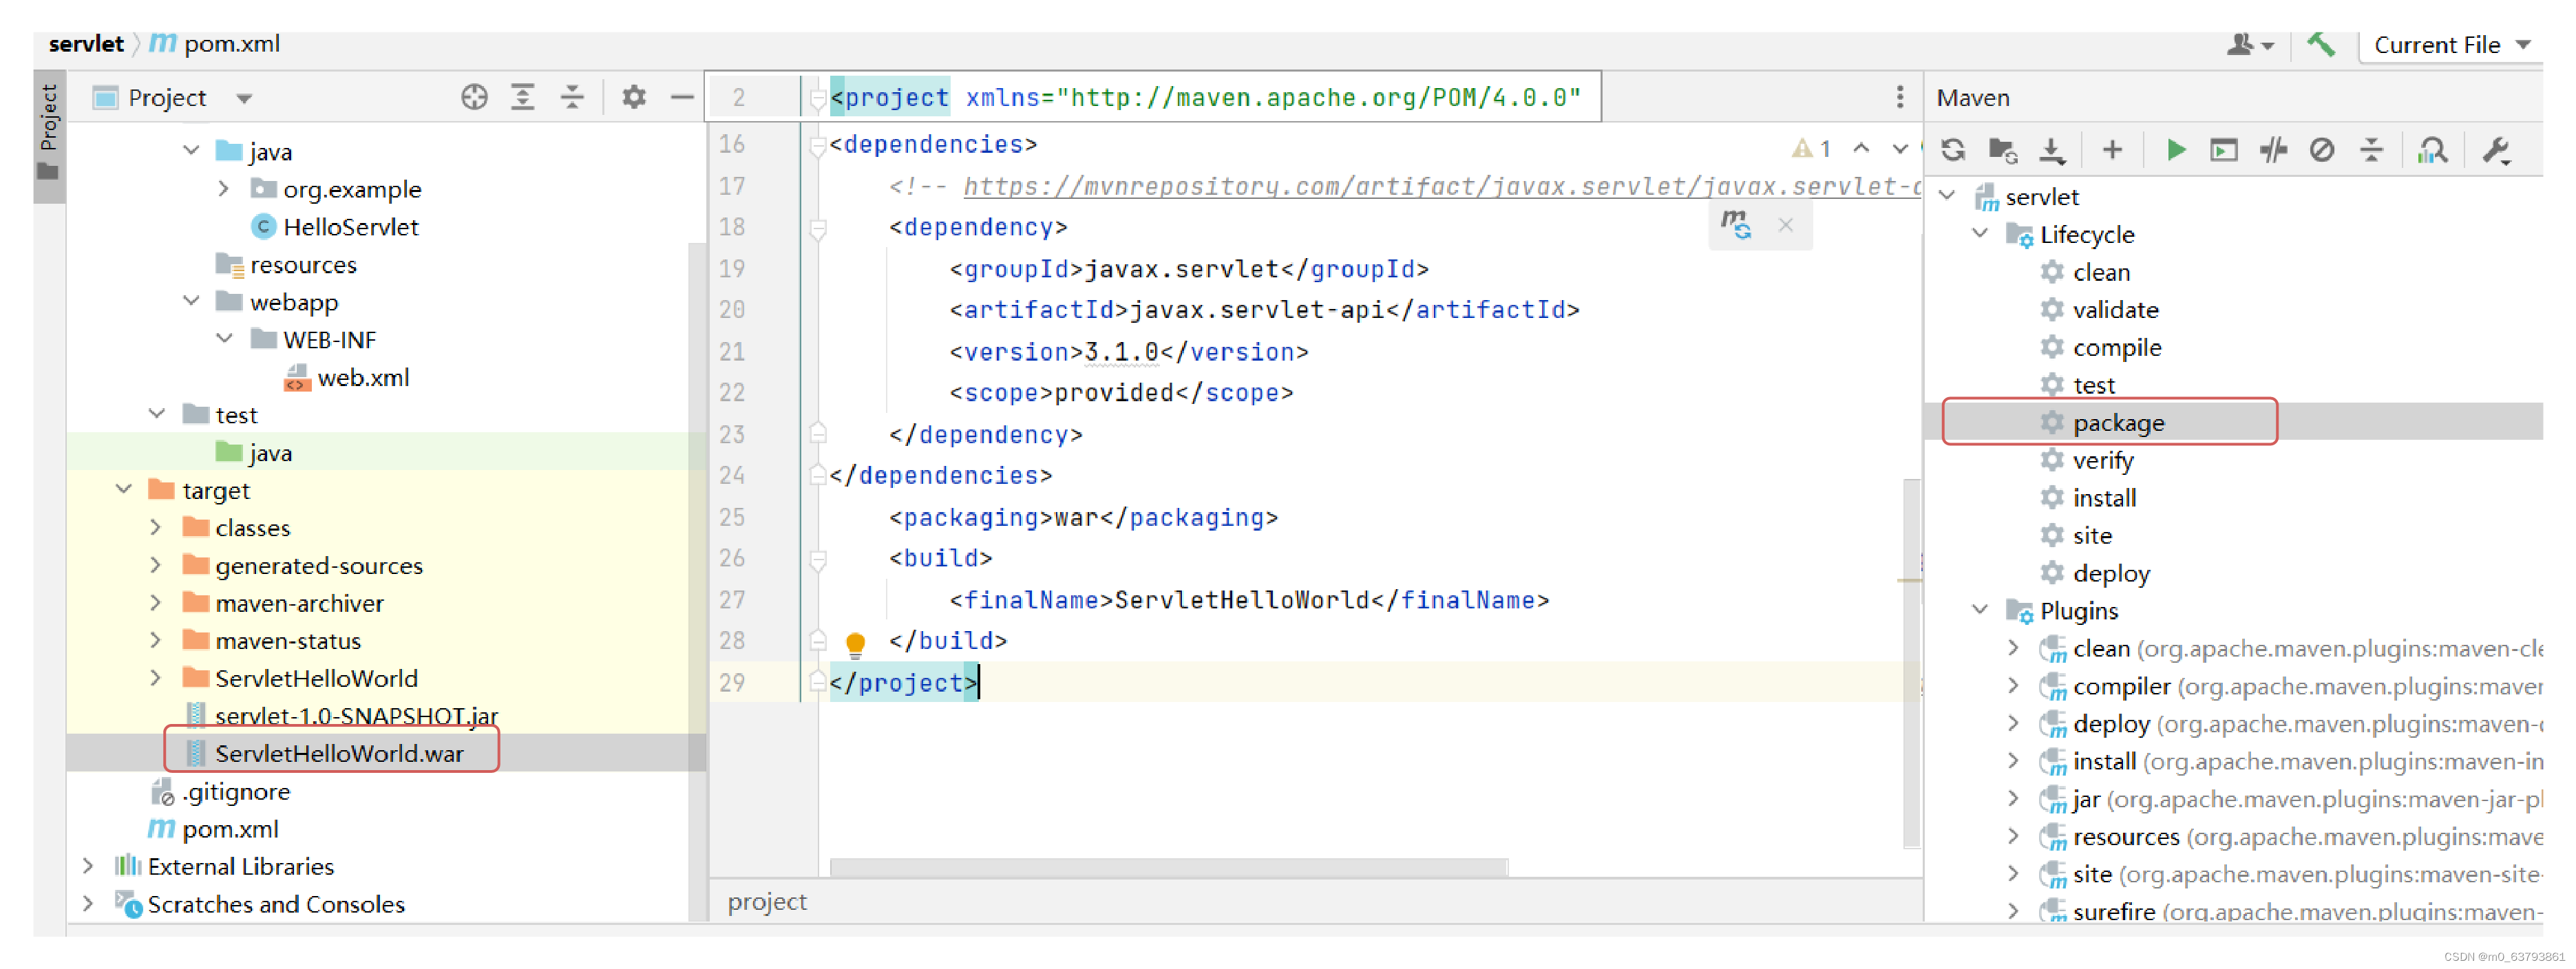Download sources and documentation in Maven panel
The width and height of the screenshot is (2576, 969).
click(x=2053, y=150)
